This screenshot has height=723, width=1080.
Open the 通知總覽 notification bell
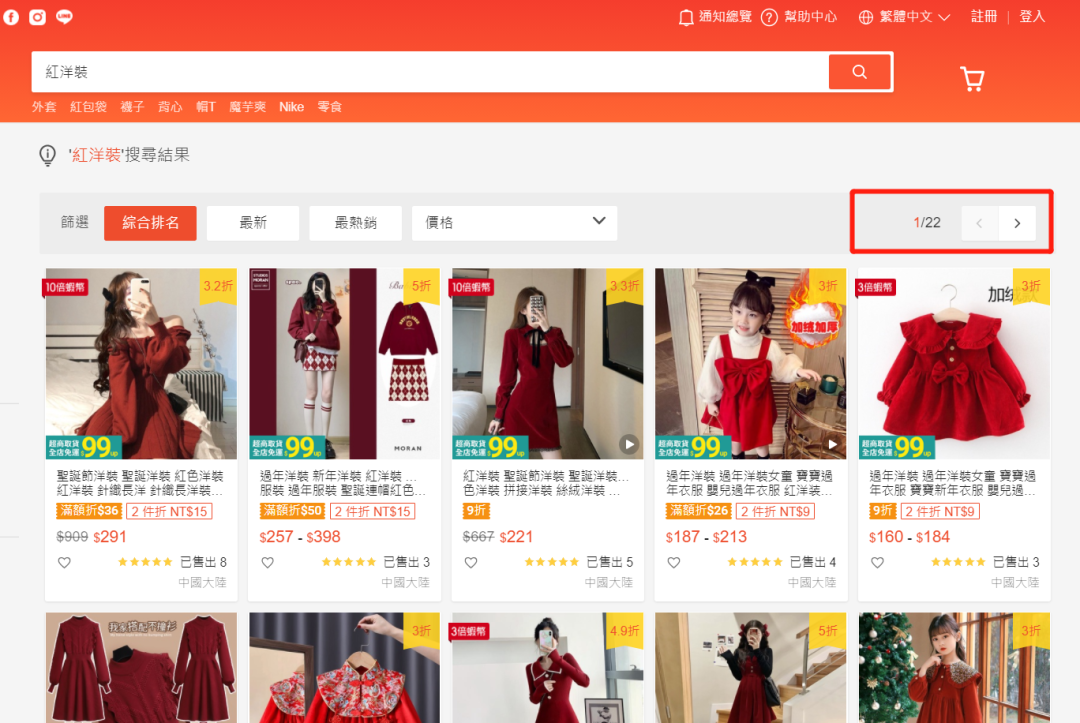coord(687,17)
